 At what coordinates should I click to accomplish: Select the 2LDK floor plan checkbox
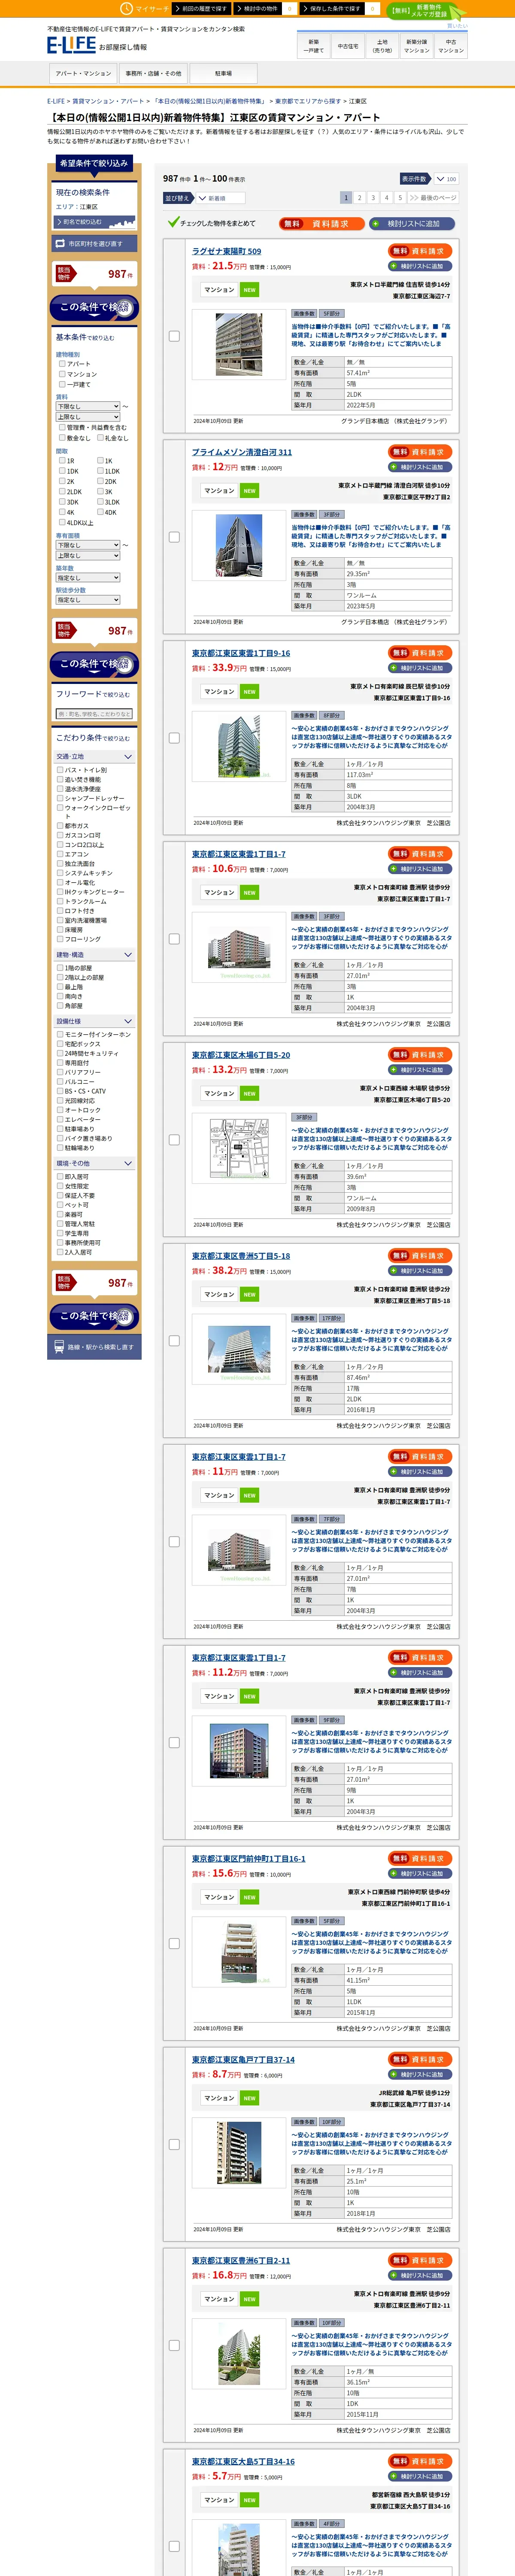[x=62, y=492]
